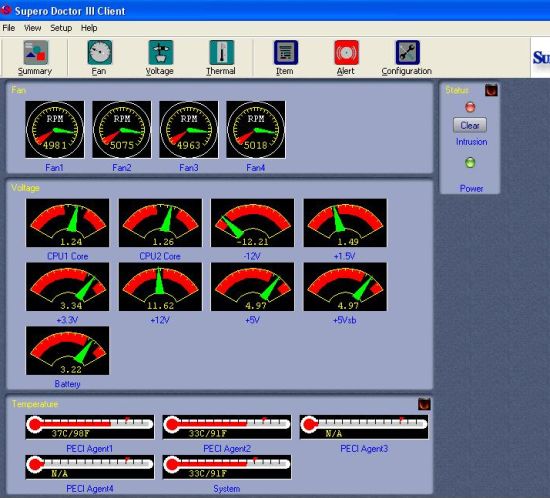
Task: Click the PECI Agent3 label
Action: (364, 449)
